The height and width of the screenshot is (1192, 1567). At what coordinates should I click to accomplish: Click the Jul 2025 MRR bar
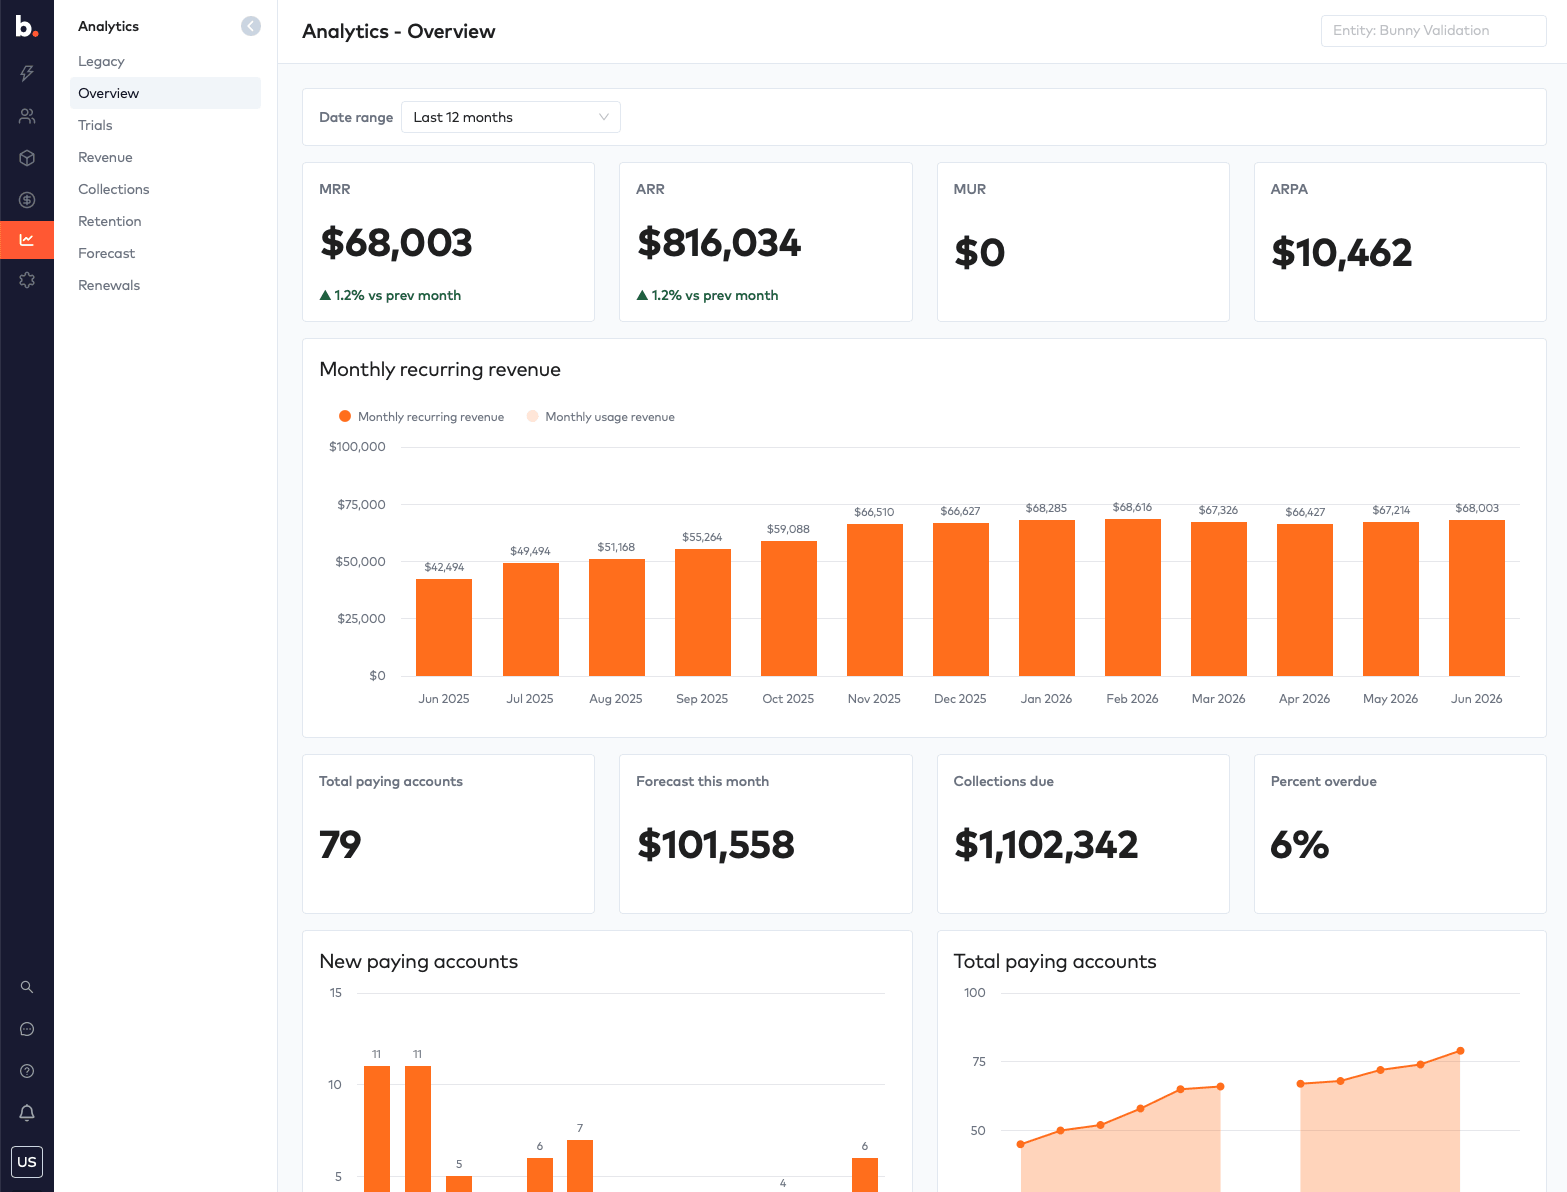[531, 619]
